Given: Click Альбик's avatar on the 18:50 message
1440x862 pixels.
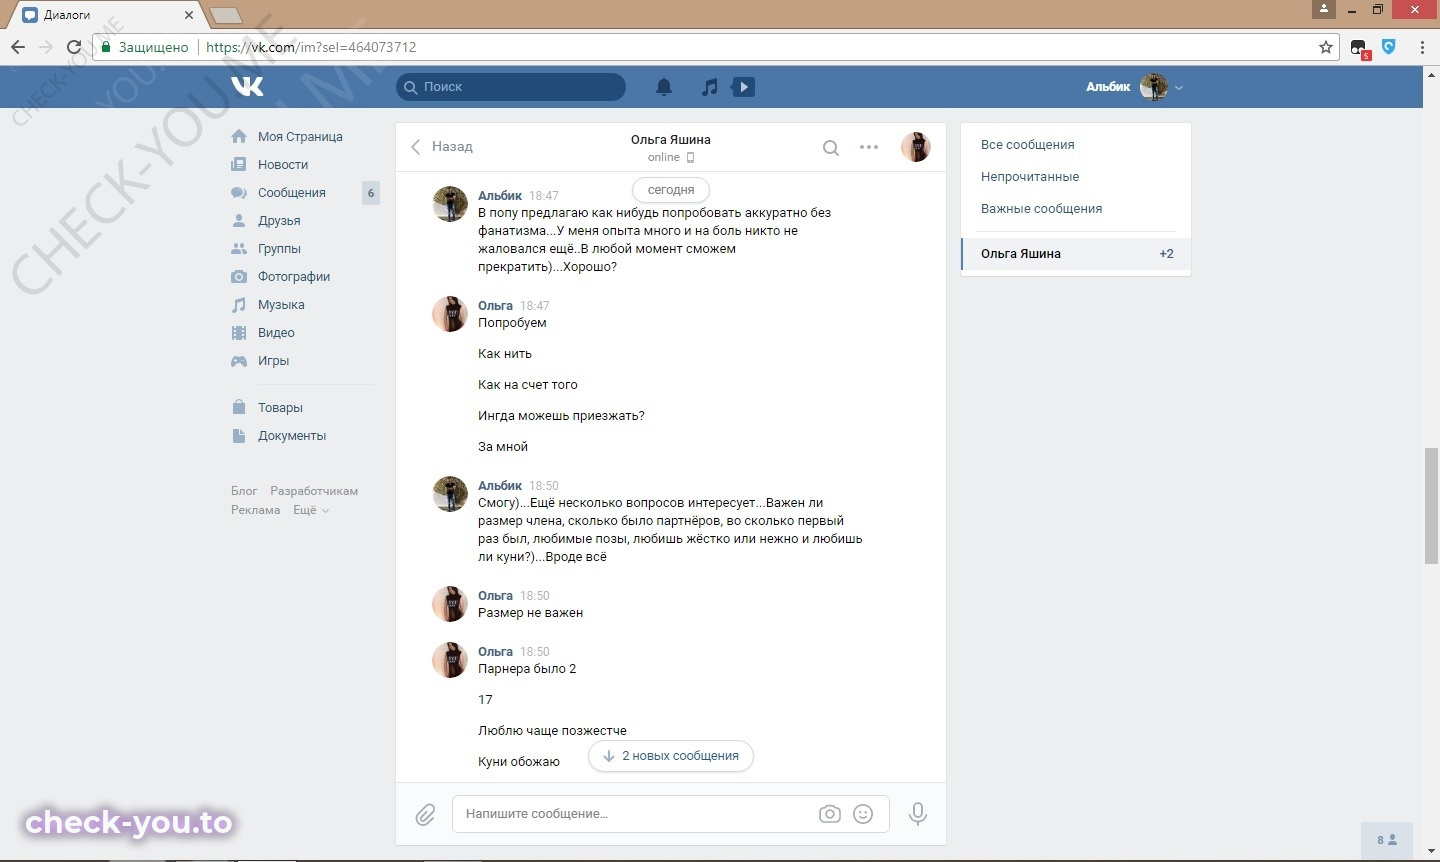Looking at the screenshot, I should [x=450, y=494].
